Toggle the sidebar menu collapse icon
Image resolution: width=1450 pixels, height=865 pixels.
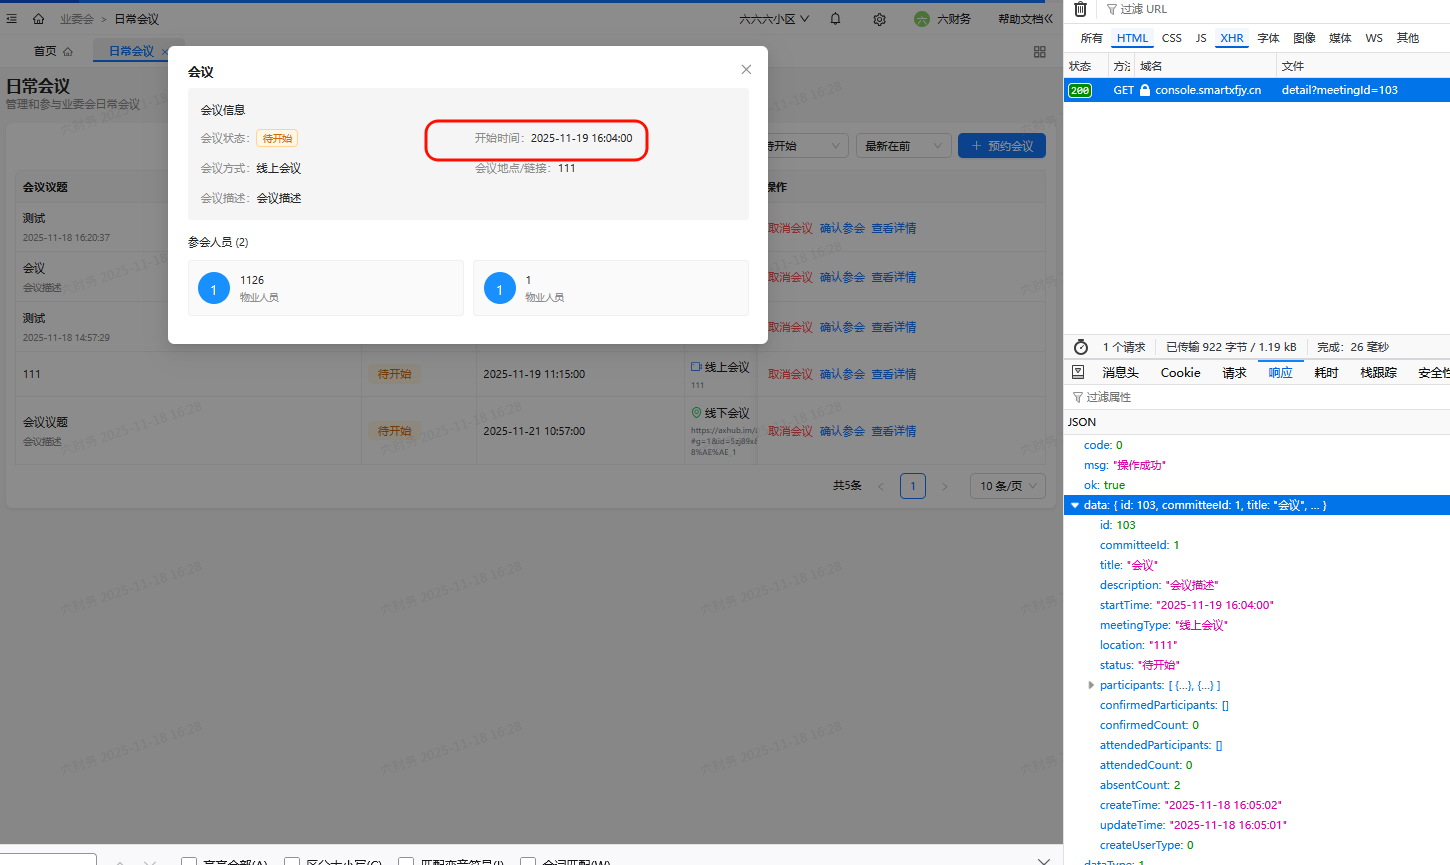click(12, 19)
